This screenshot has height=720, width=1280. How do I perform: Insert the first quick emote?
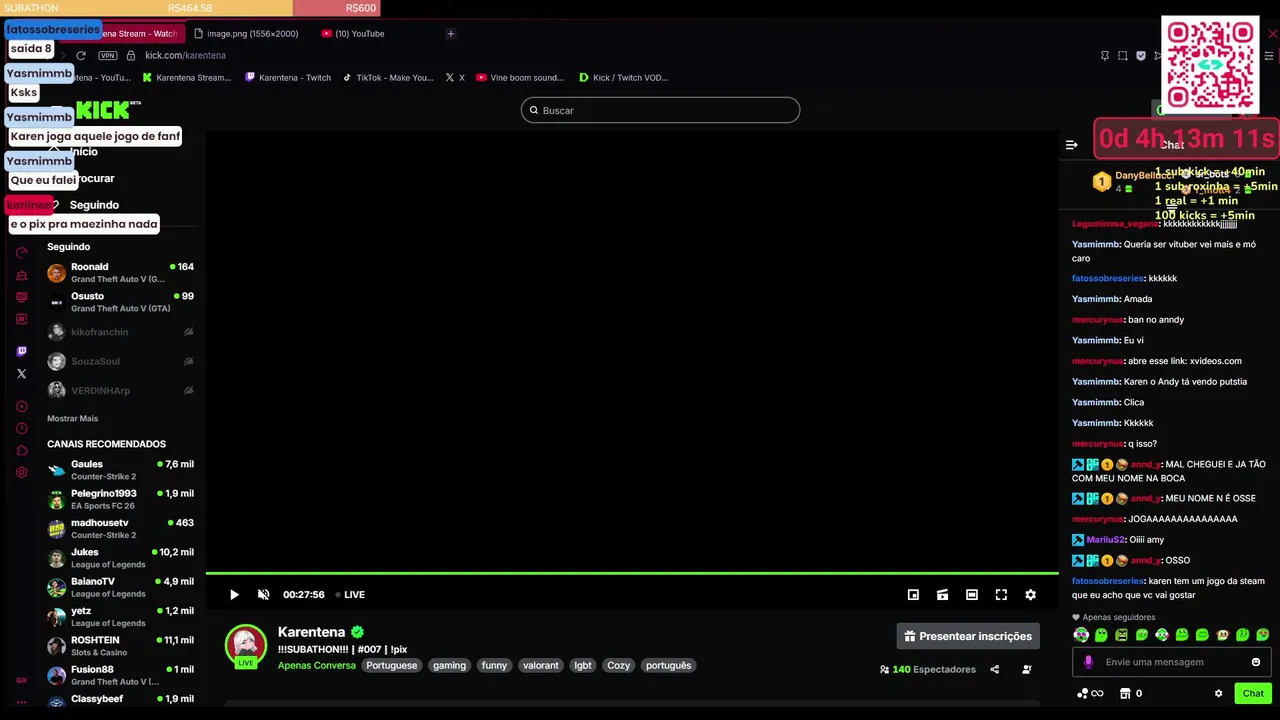(x=1081, y=635)
